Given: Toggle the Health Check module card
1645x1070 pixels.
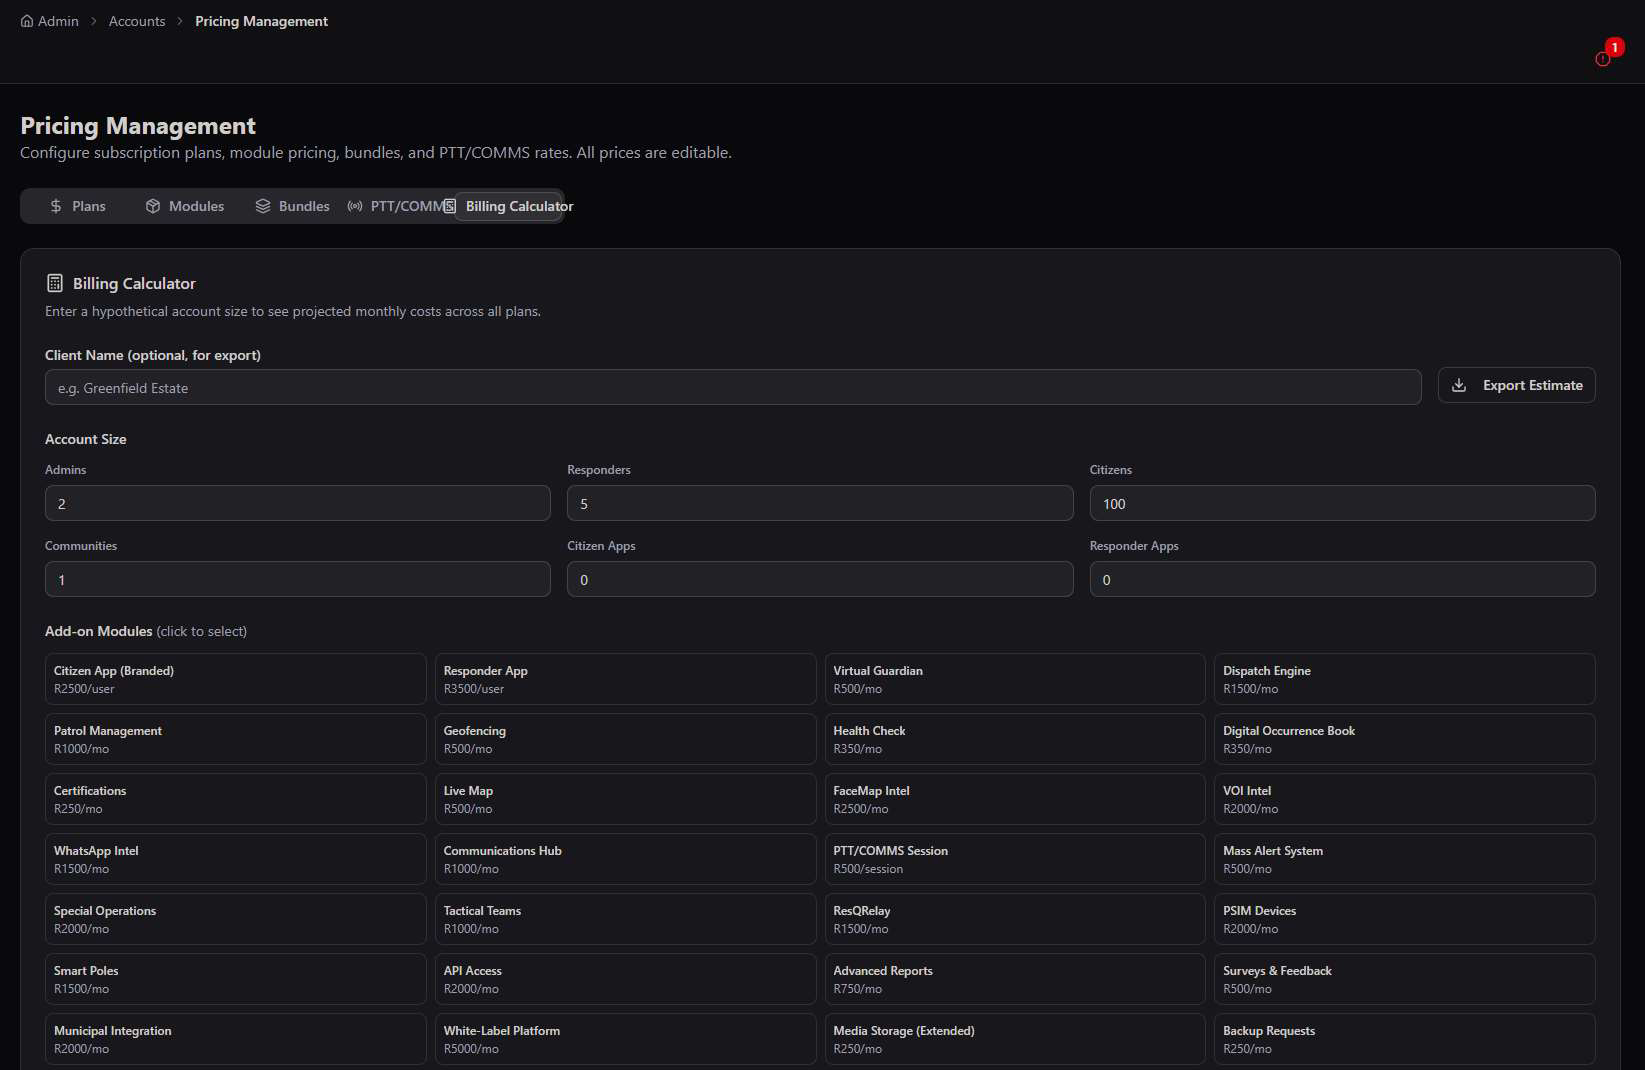Looking at the screenshot, I should pos(1015,739).
